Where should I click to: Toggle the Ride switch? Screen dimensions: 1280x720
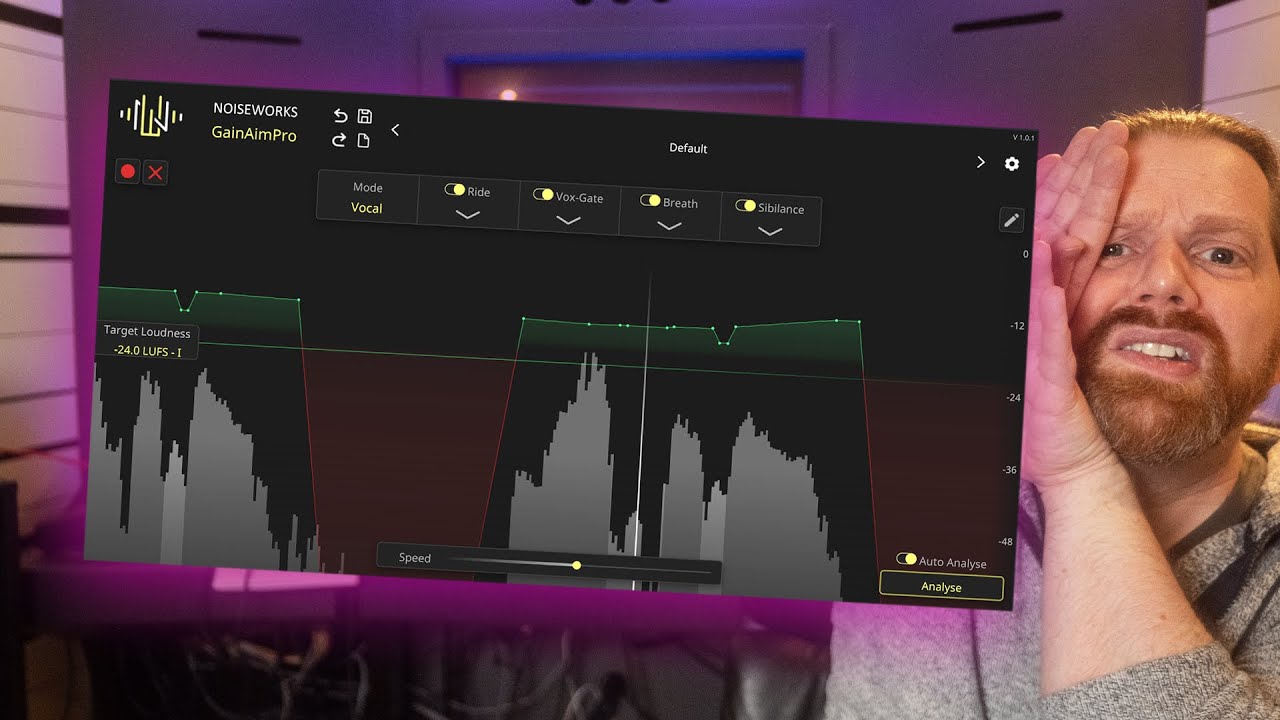(x=455, y=190)
